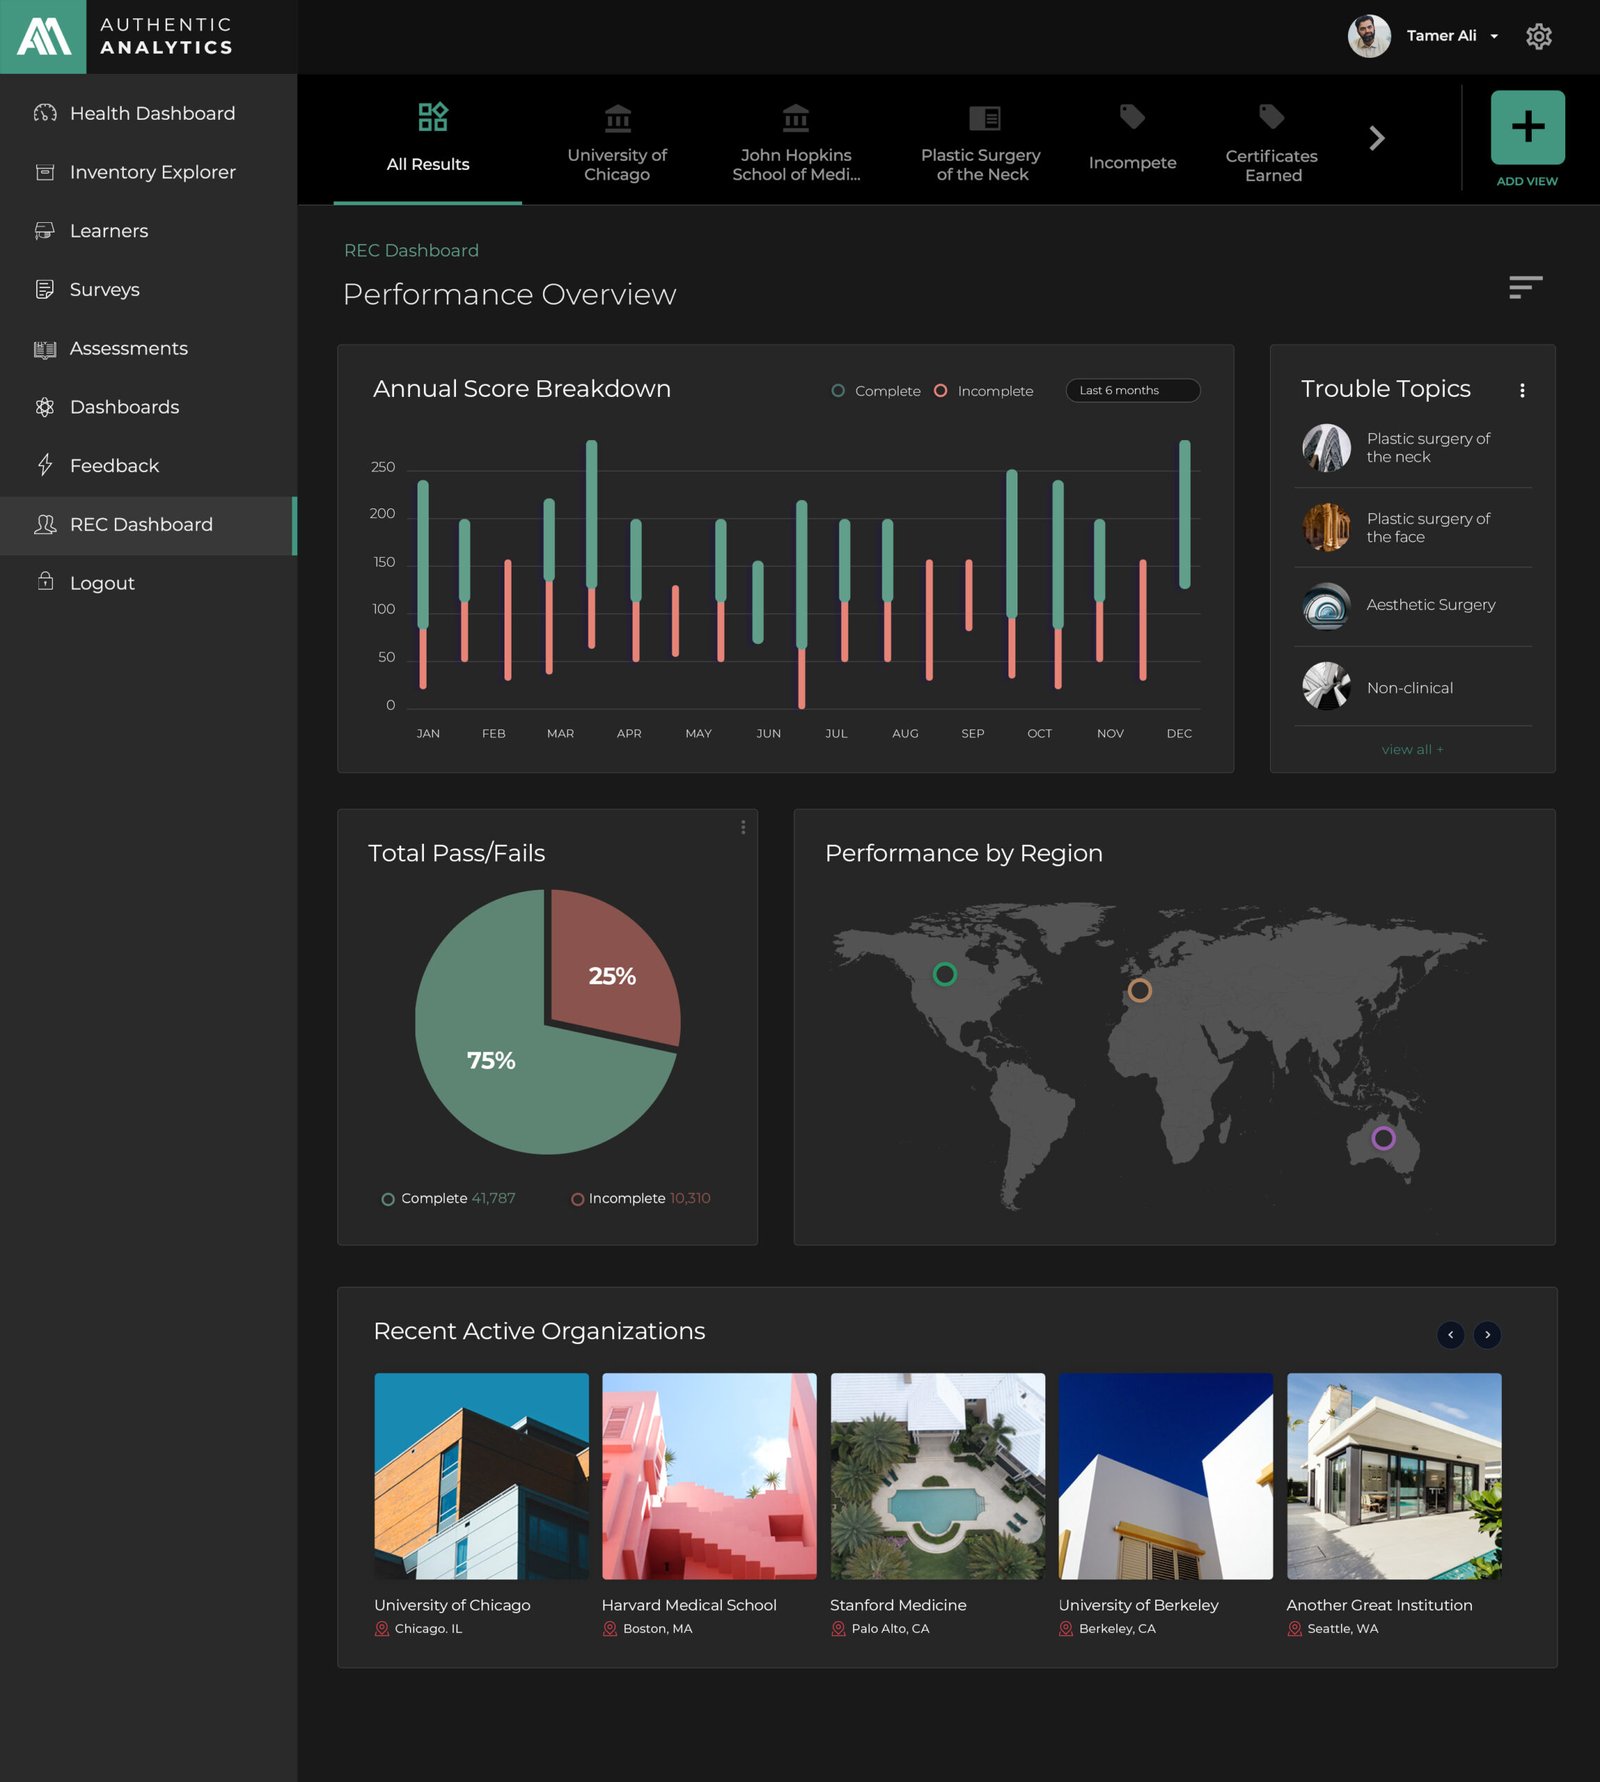Screen dimensions: 1600x1782
Task: Expand the Last 6 months dropdown
Action: pos(1132,391)
